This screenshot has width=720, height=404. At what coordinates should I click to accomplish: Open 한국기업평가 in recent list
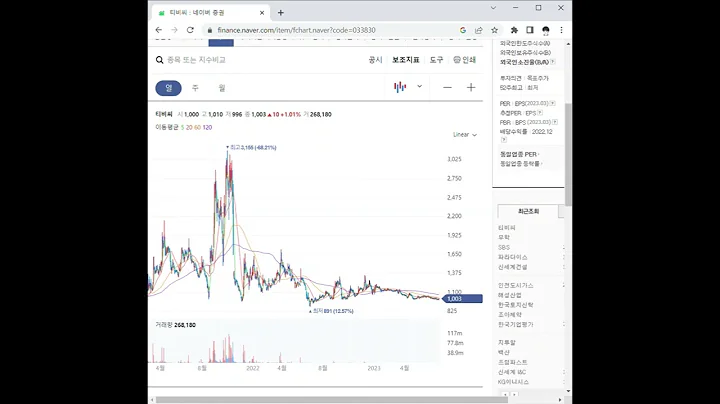516,324
